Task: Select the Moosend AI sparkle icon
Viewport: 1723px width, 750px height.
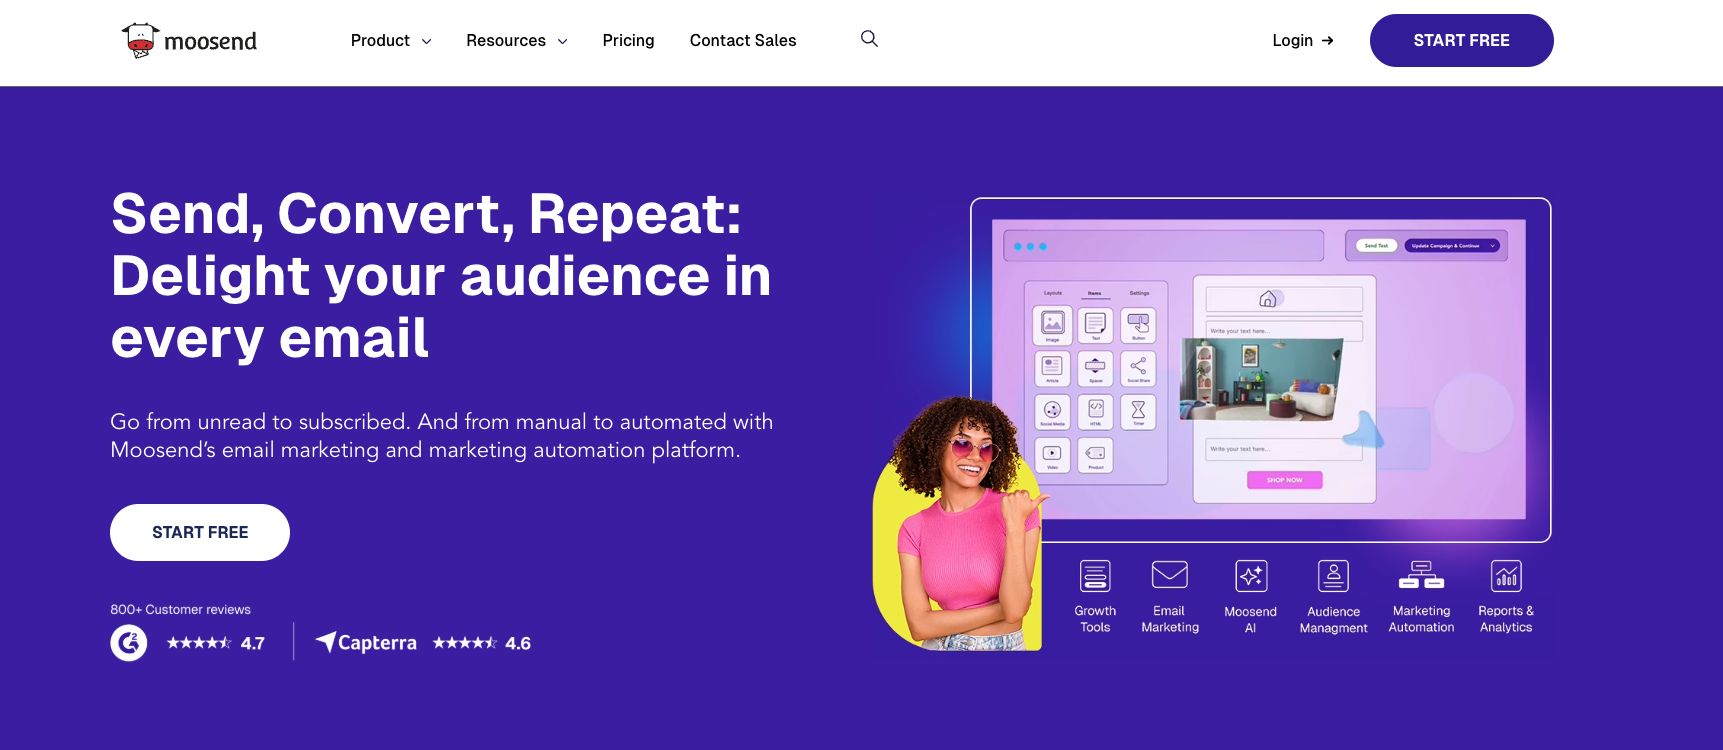Action: [x=1251, y=576]
